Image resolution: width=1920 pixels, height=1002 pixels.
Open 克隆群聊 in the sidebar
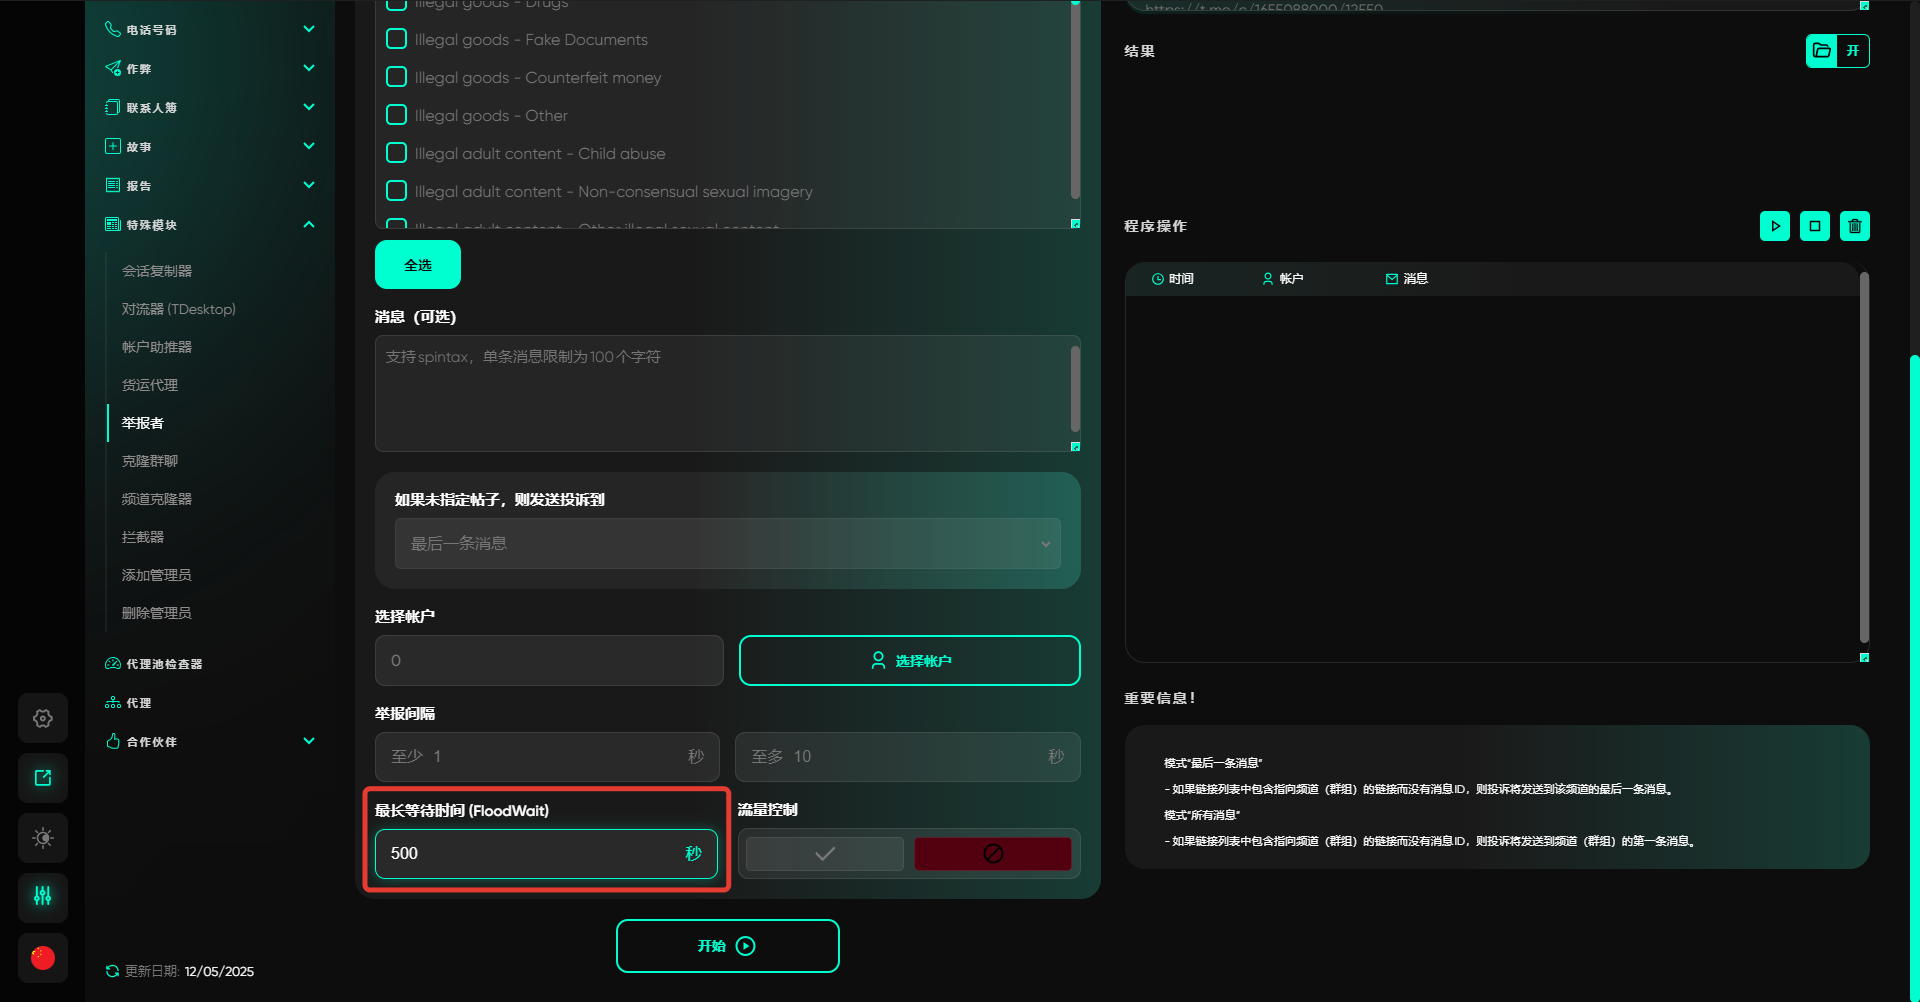(x=150, y=461)
